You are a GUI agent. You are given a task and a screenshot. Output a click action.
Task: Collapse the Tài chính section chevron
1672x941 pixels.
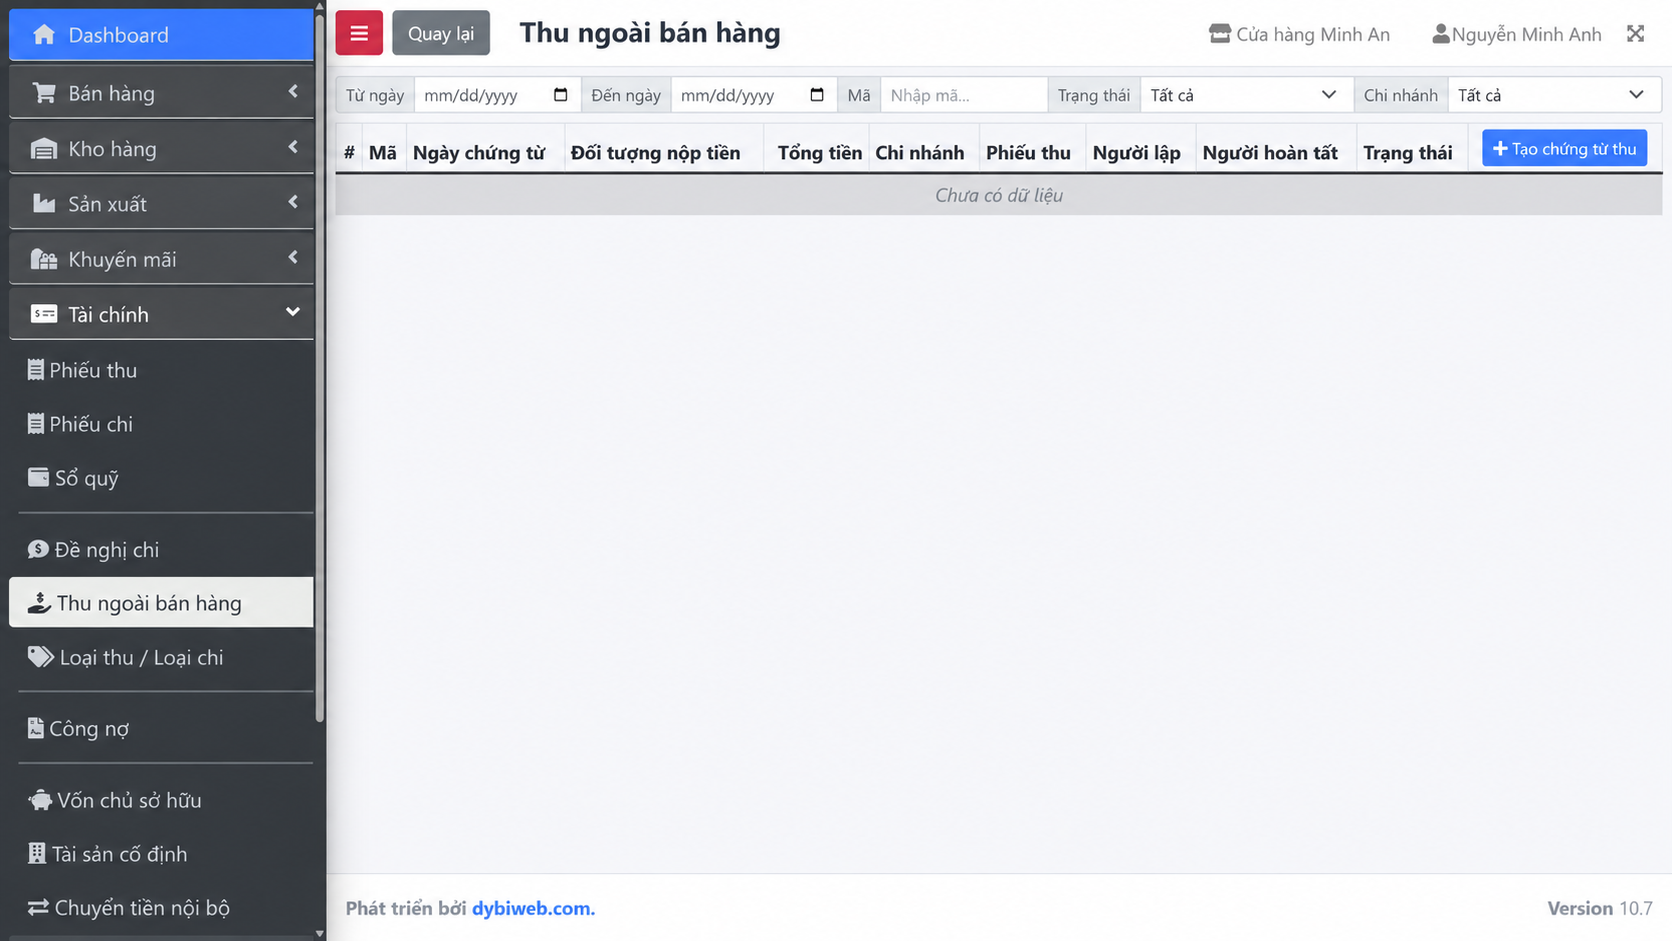tap(293, 312)
